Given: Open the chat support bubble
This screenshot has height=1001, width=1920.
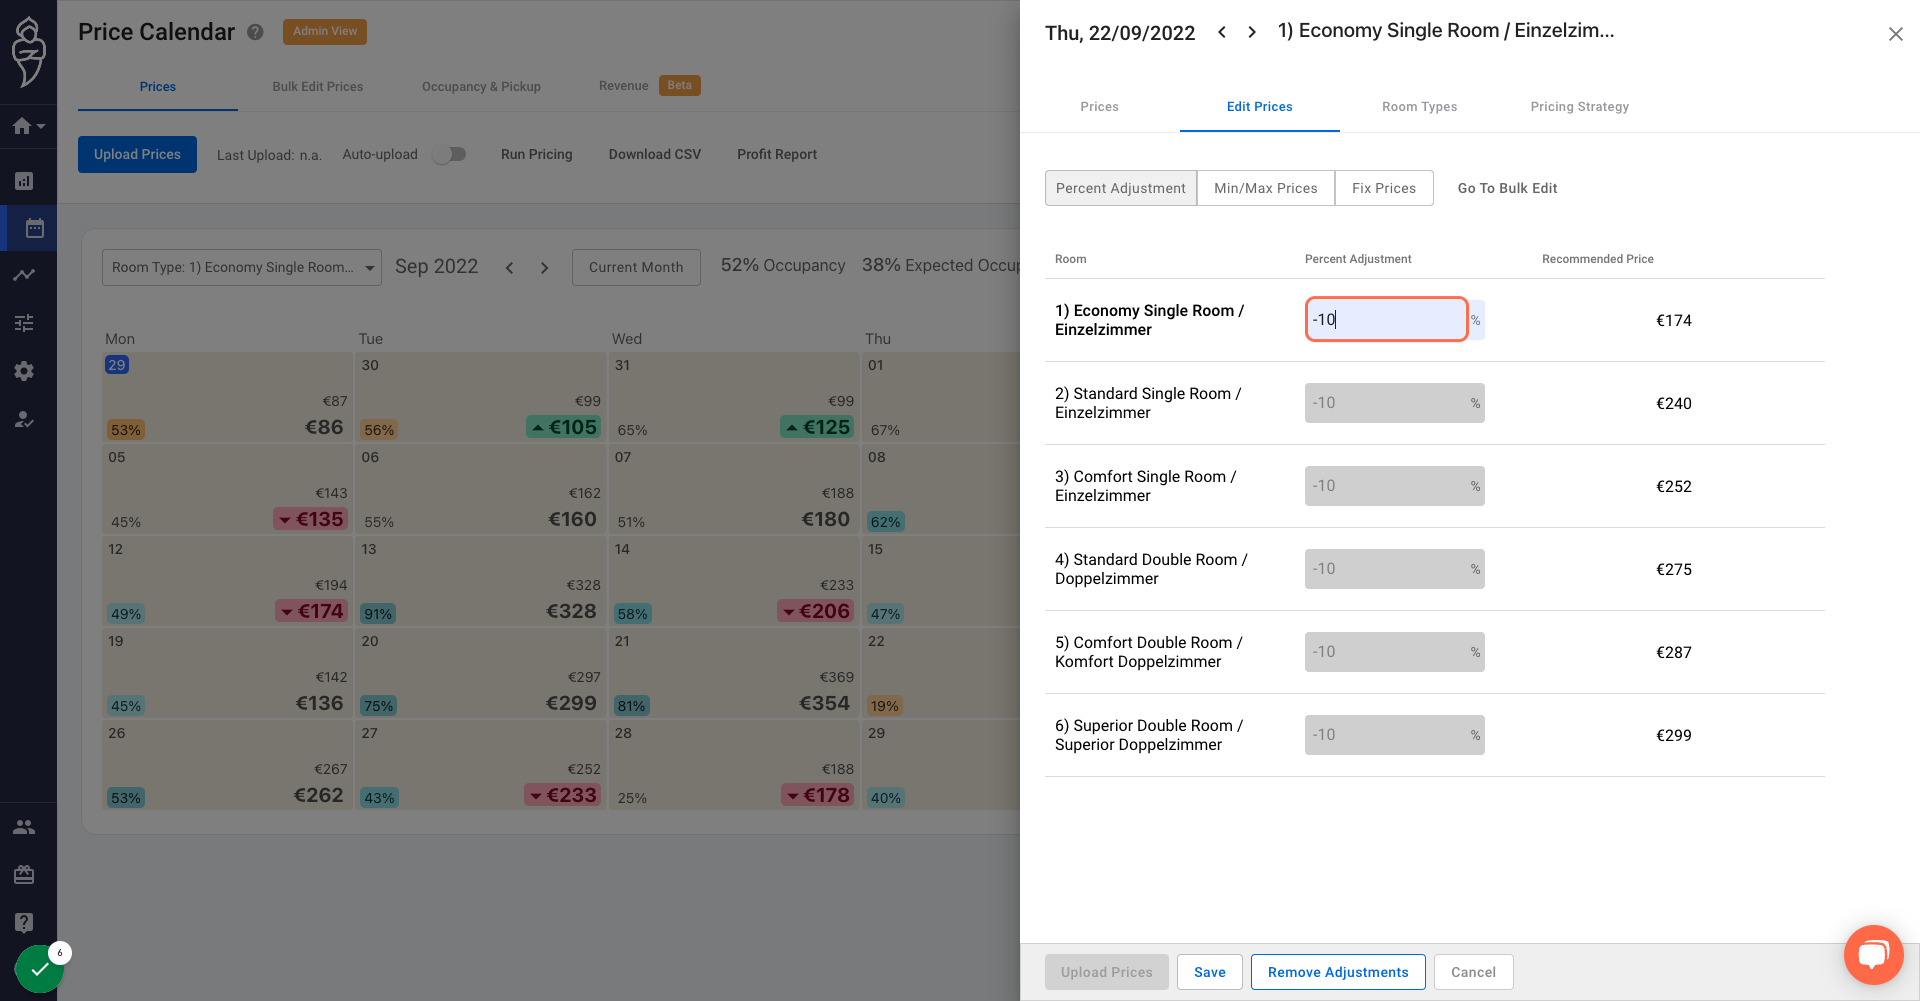Looking at the screenshot, I should click(1873, 955).
